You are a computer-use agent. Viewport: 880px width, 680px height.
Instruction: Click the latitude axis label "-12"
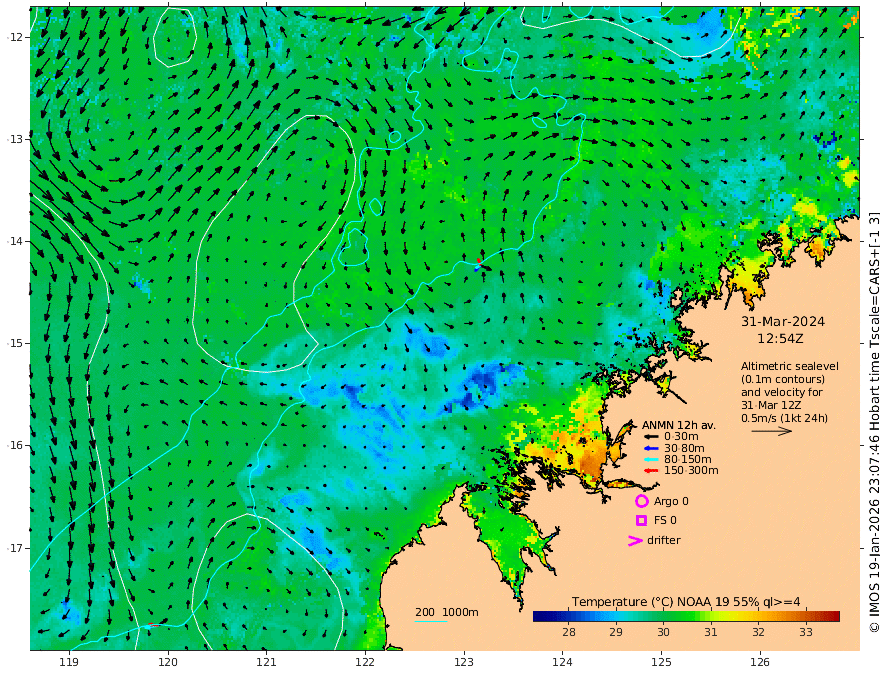14,37
